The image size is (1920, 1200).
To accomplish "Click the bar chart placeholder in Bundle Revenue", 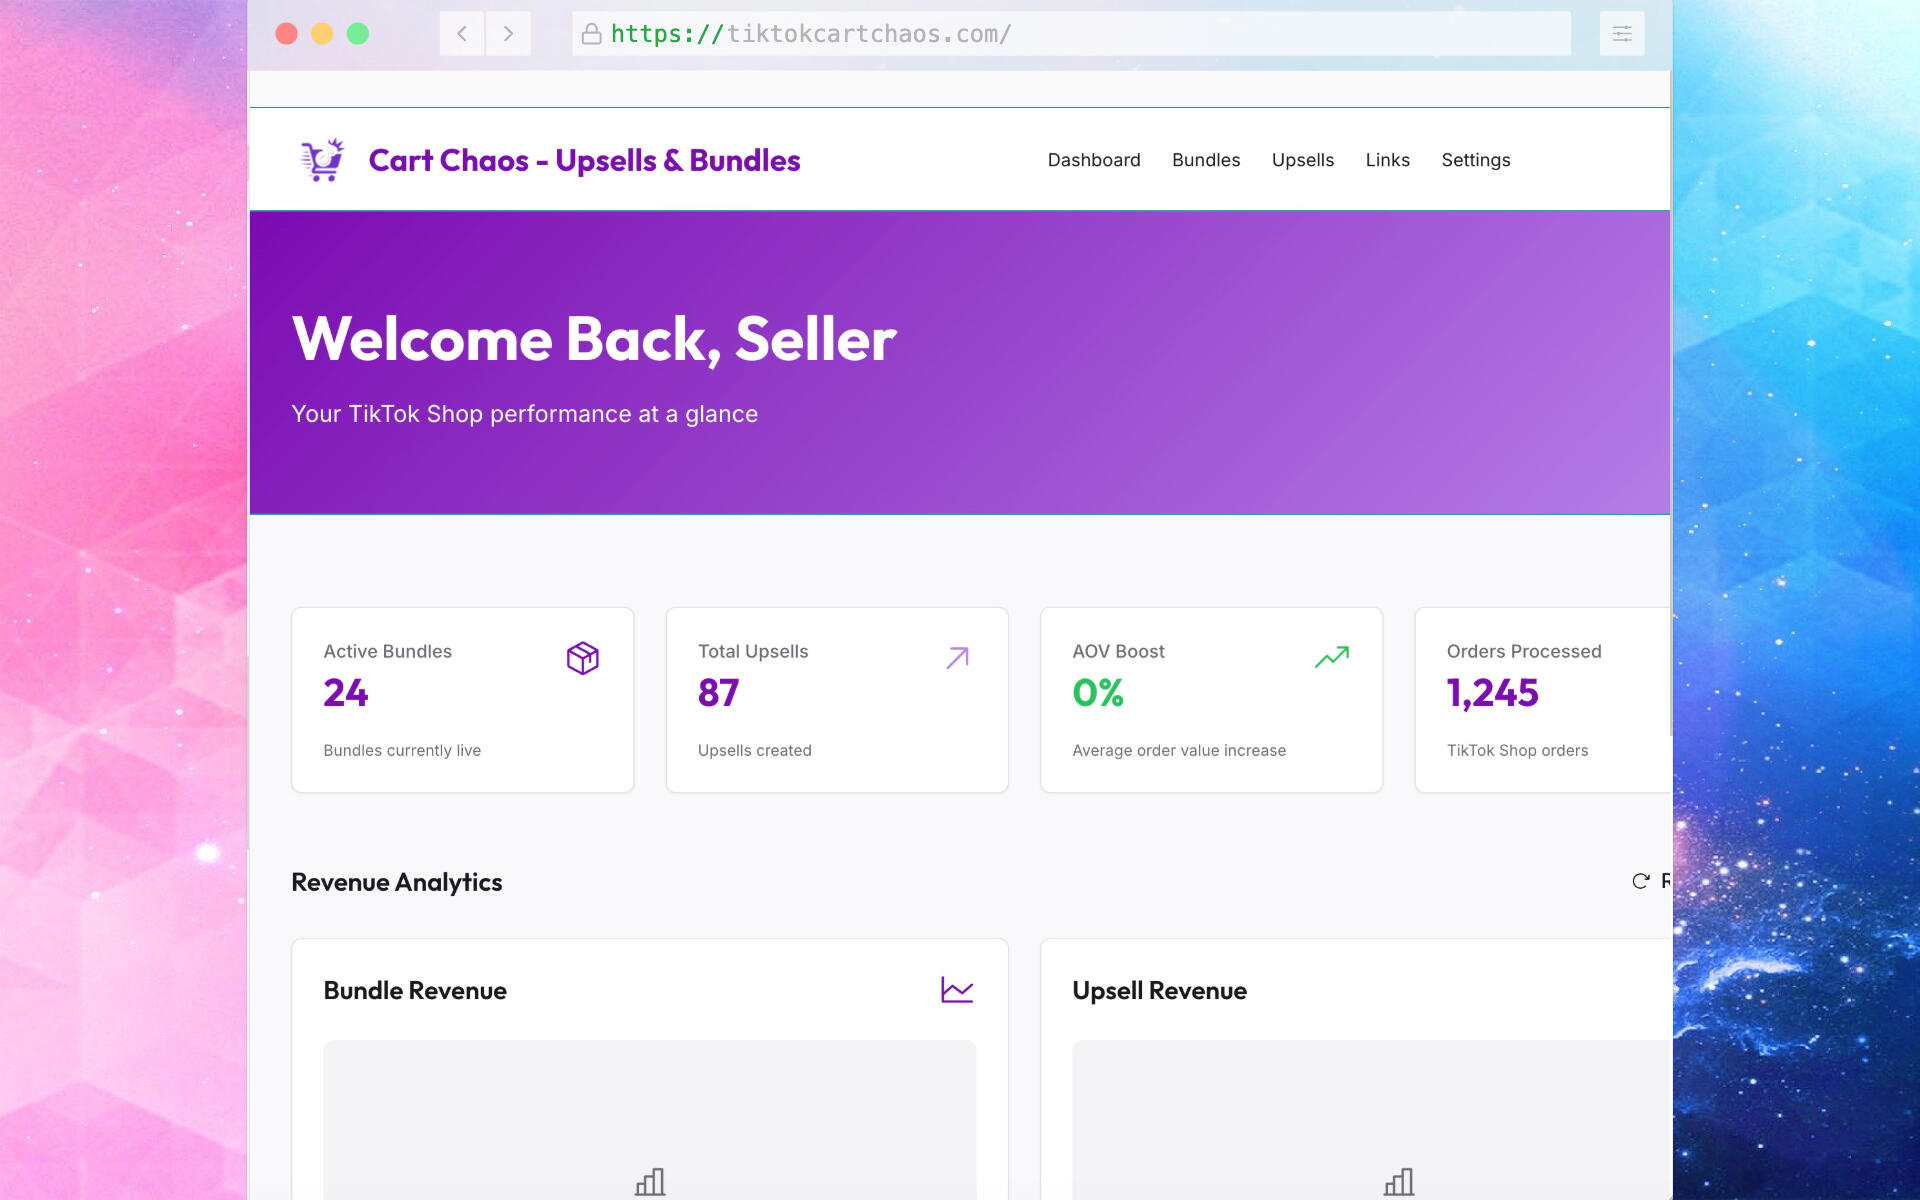I will 650,1182.
